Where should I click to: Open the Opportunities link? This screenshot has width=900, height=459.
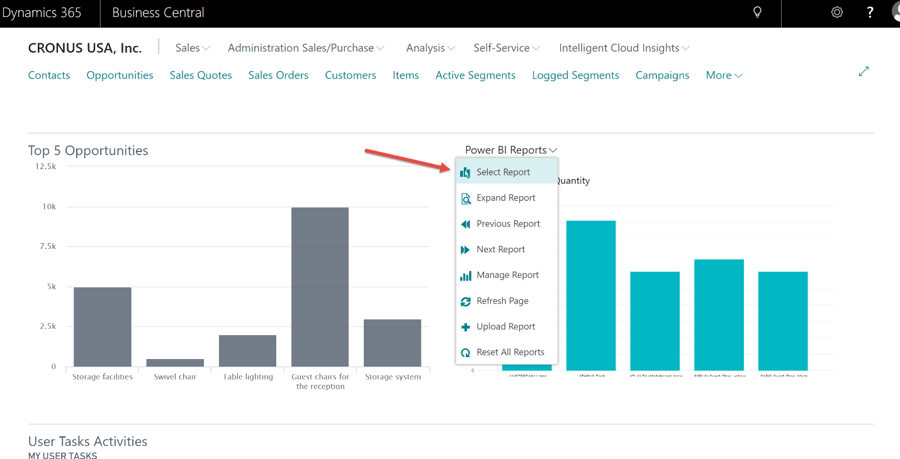[120, 75]
